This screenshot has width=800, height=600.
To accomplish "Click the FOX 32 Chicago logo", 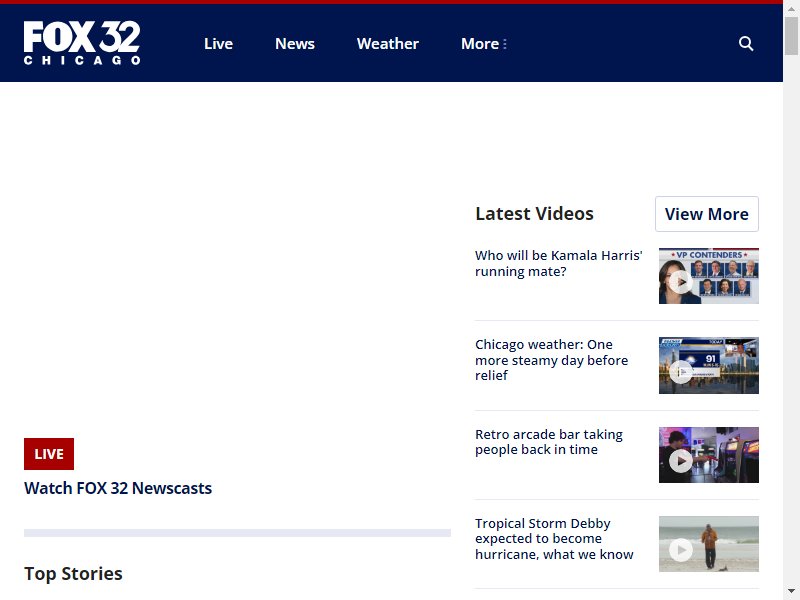I will [82, 43].
